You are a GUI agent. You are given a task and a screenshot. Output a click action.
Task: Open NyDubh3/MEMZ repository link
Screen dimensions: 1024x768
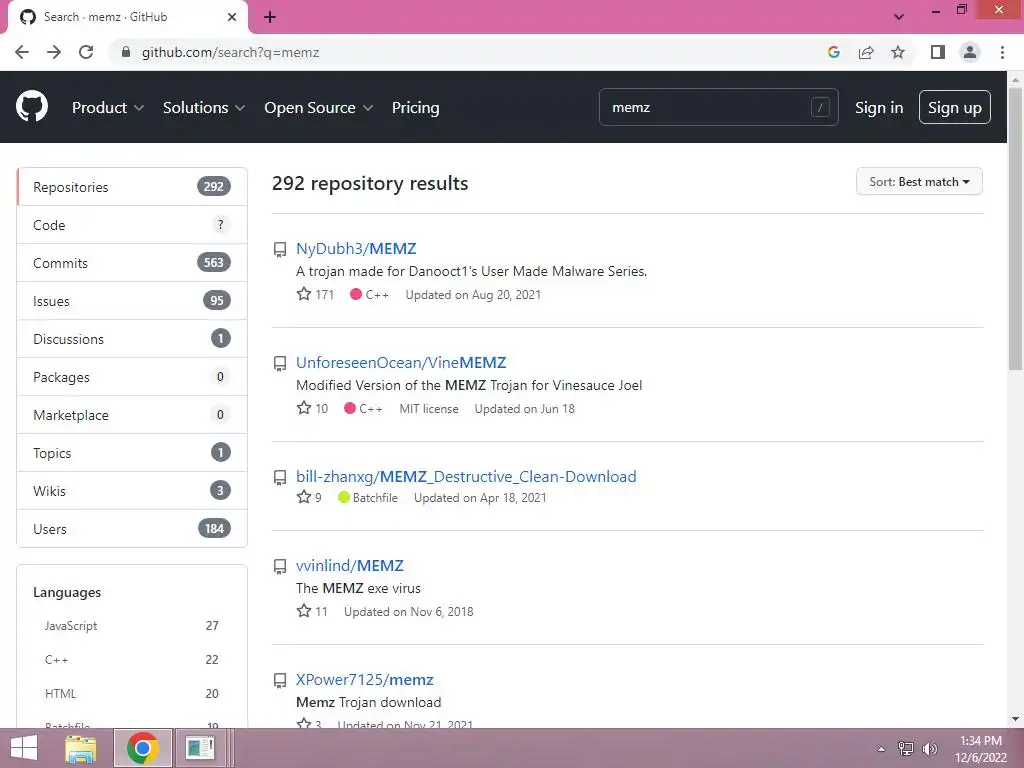[x=356, y=249]
